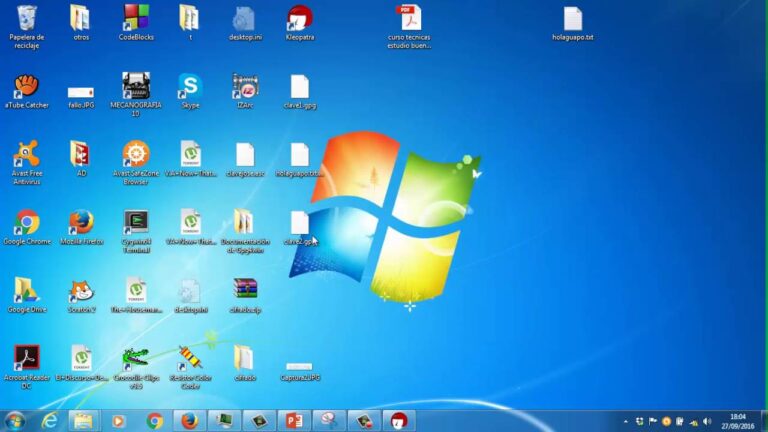Open the Skype desktop shortcut
Viewport: 768px width, 432px height.
click(x=190, y=91)
